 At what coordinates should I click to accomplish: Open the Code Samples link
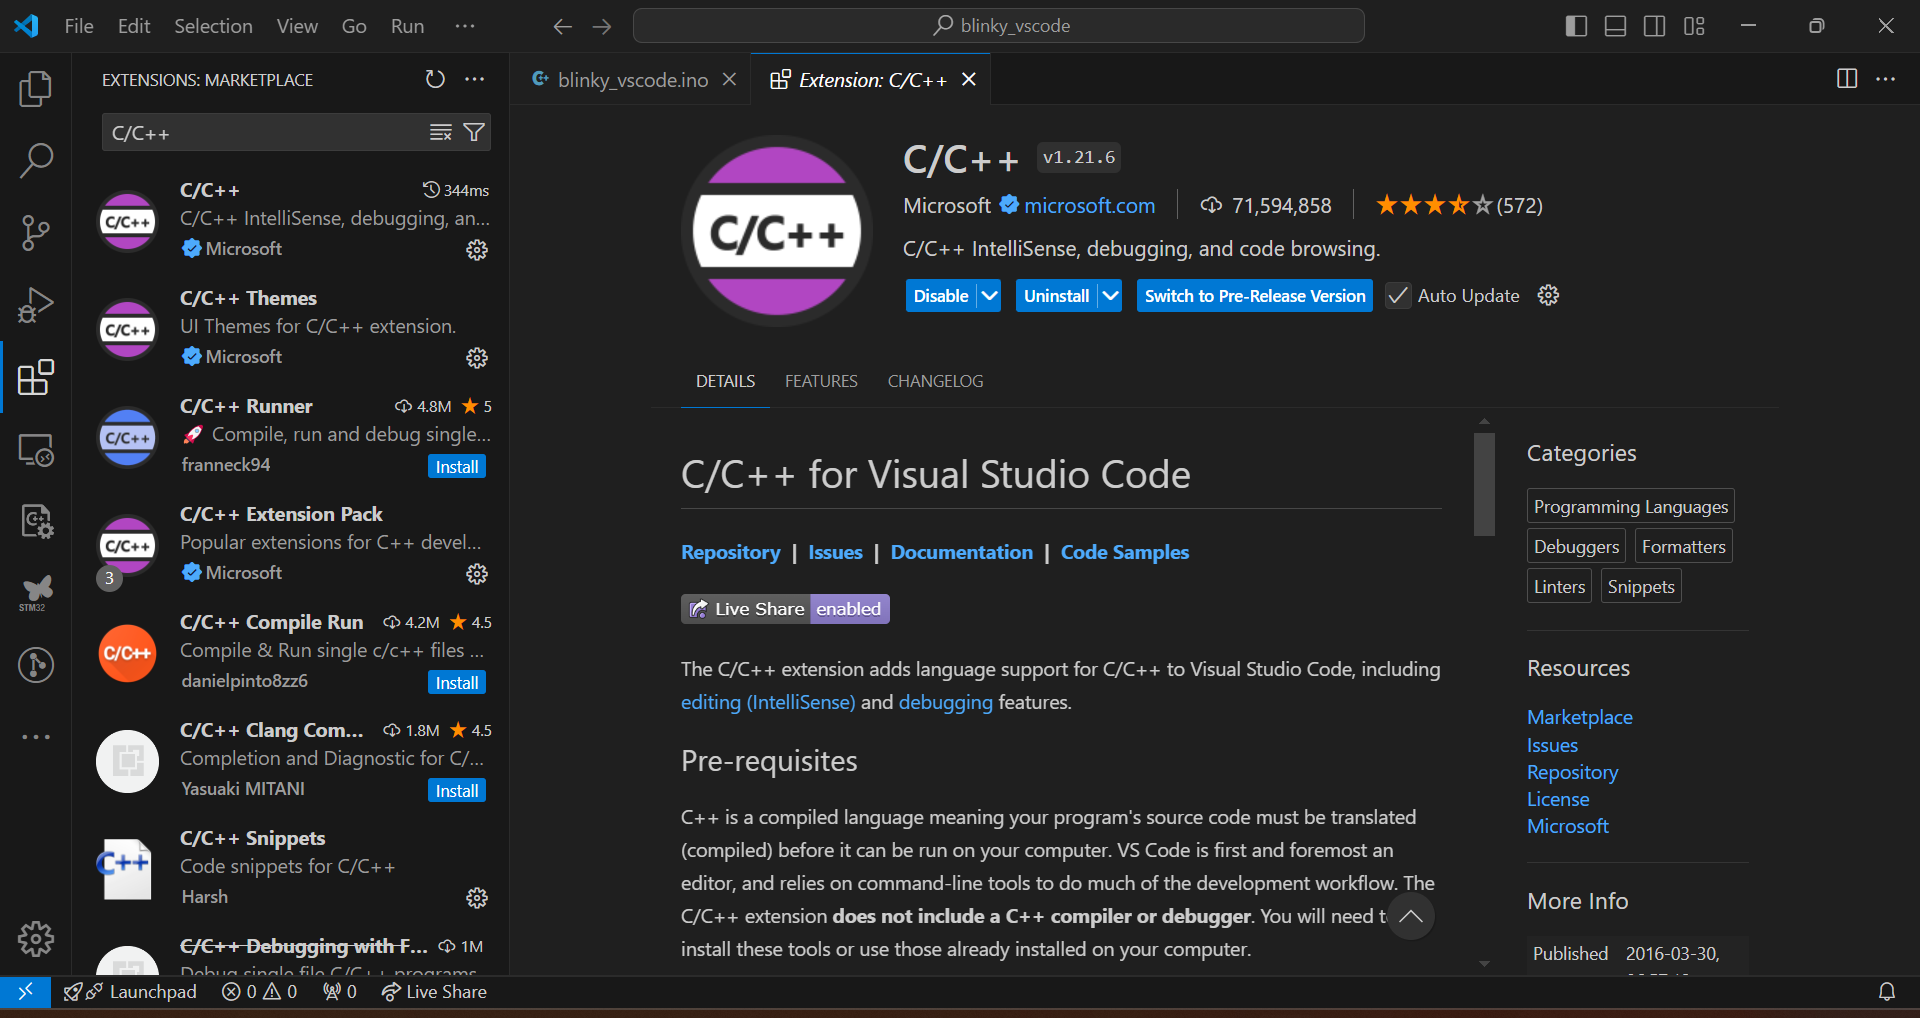[1125, 552]
